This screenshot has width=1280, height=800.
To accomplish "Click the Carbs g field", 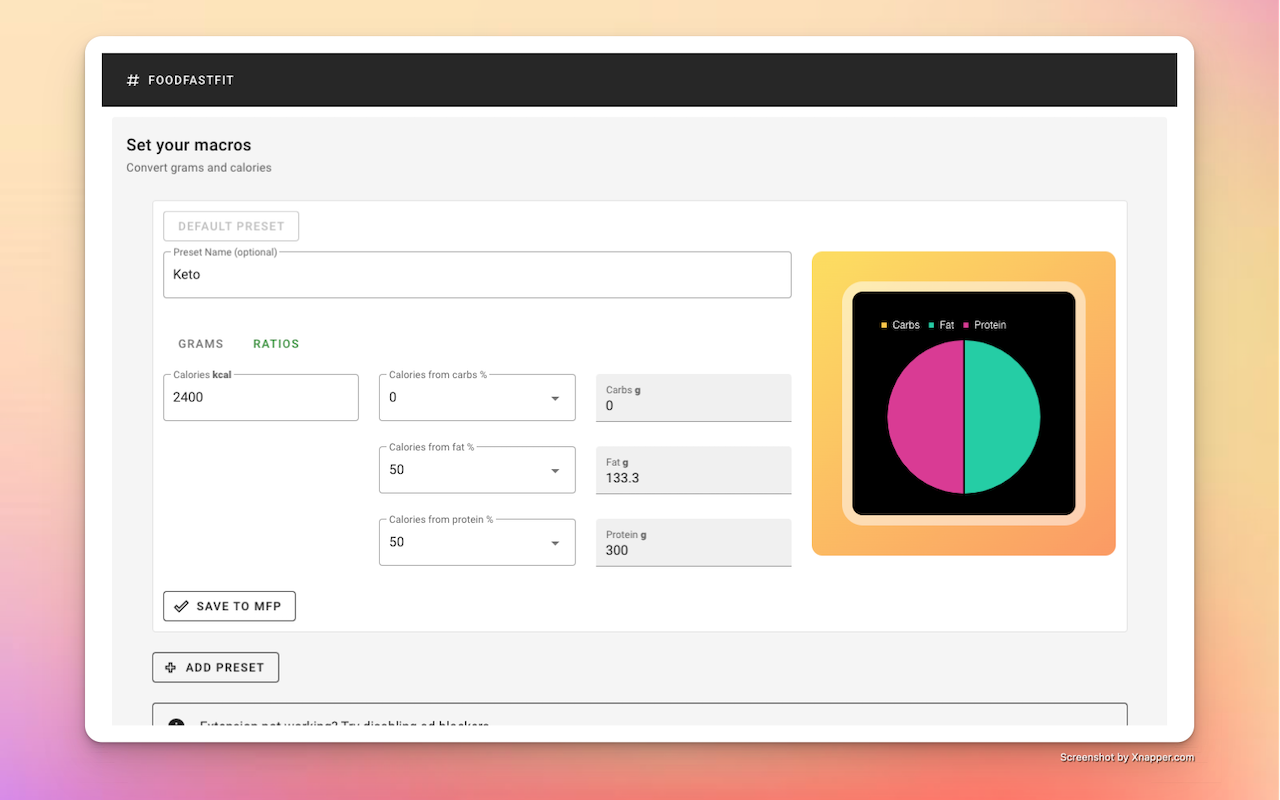I will (x=693, y=398).
